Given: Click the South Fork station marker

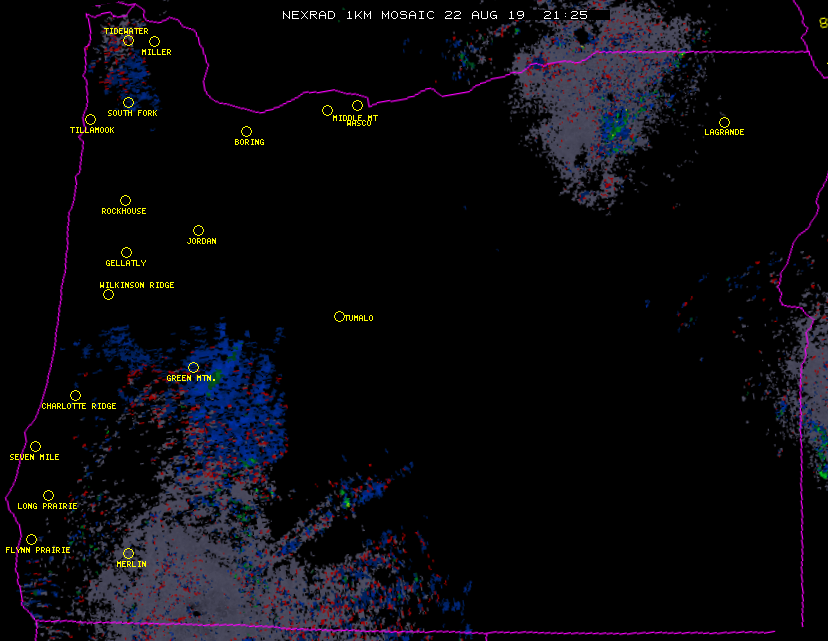Looking at the screenshot, I should coord(128,103).
